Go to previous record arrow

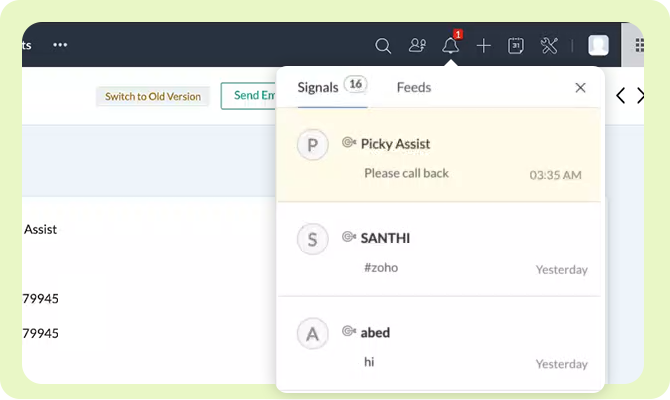621,96
